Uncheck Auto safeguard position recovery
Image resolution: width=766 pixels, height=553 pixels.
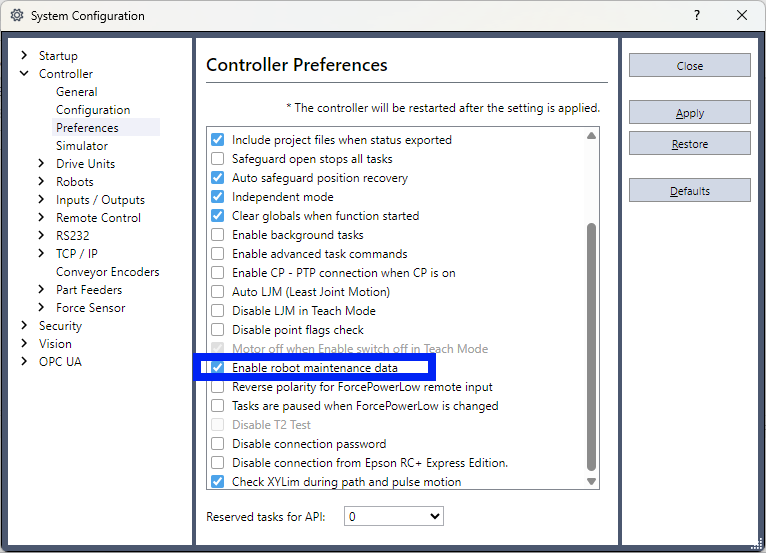click(x=217, y=178)
